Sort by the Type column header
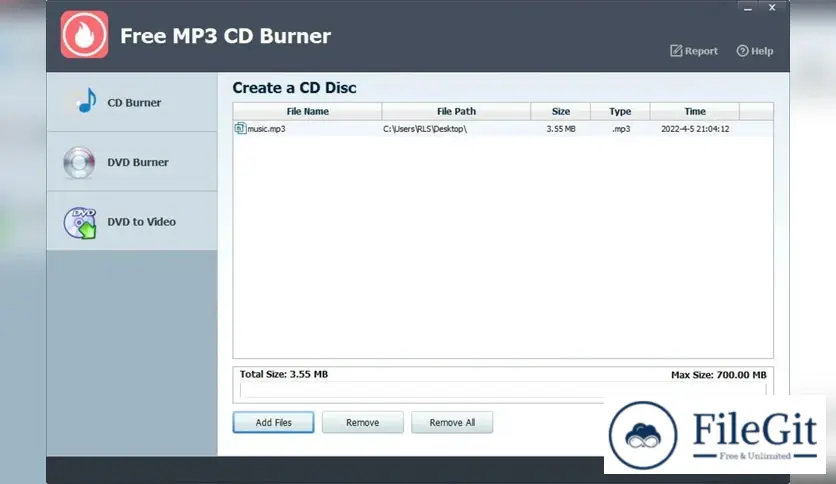 click(x=620, y=111)
